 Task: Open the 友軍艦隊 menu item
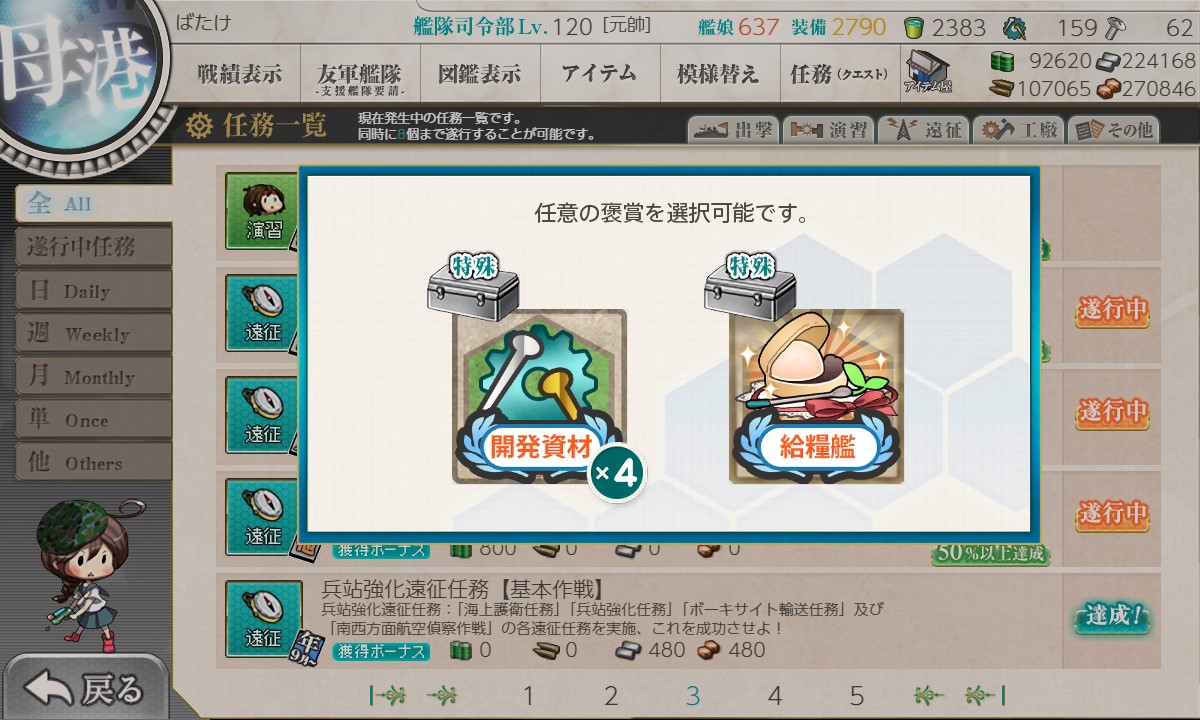(x=359, y=73)
